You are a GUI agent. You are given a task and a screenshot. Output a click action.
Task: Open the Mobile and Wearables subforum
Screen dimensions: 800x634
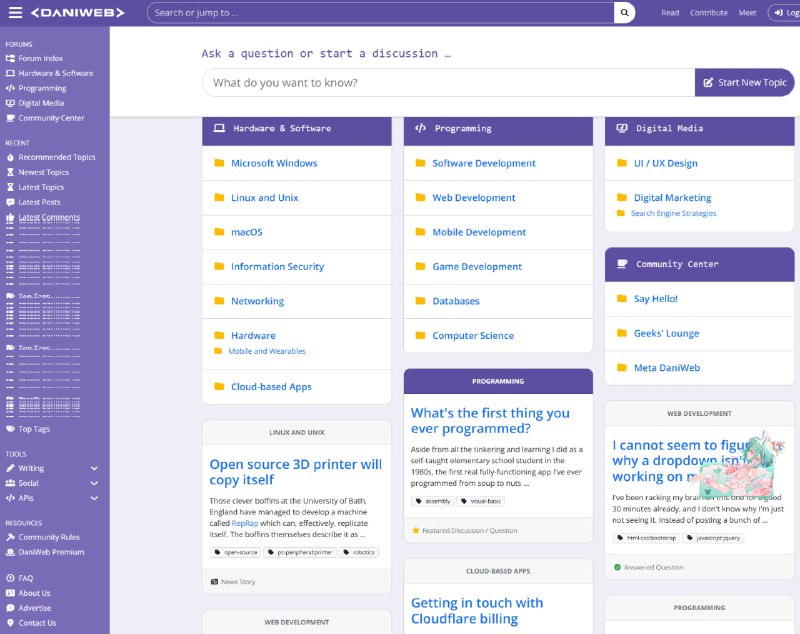click(267, 351)
